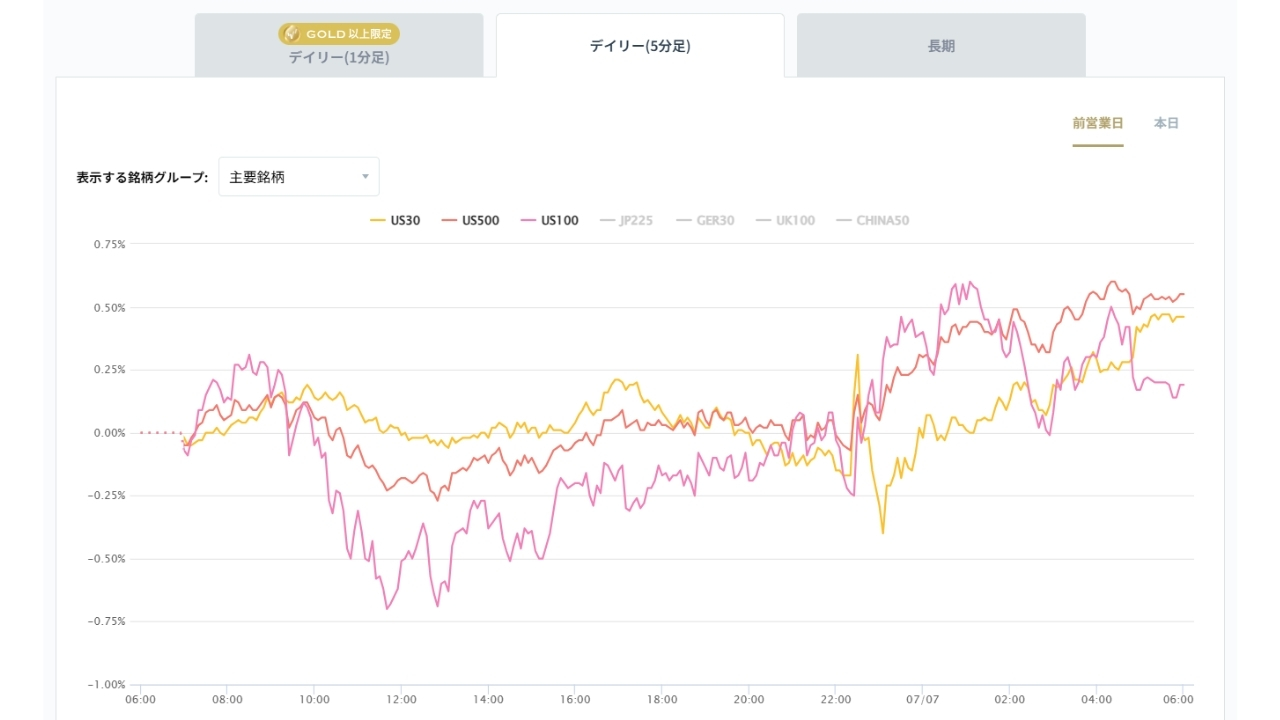This screenshot has width=1280, height=720.
Task: Select the デイリー(5分足) tab
Action: (640, 46)
